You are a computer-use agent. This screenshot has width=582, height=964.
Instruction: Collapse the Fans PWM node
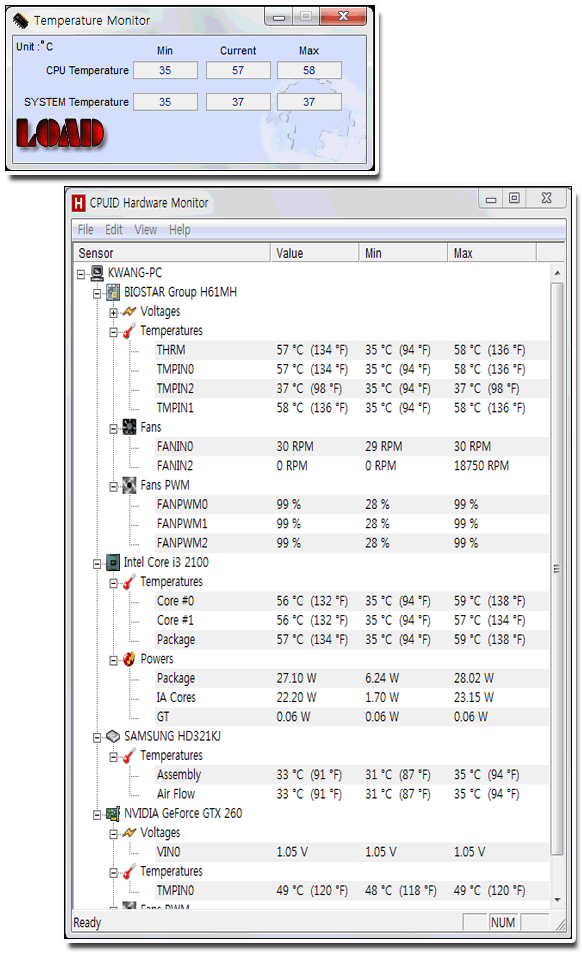pos(114,487)
